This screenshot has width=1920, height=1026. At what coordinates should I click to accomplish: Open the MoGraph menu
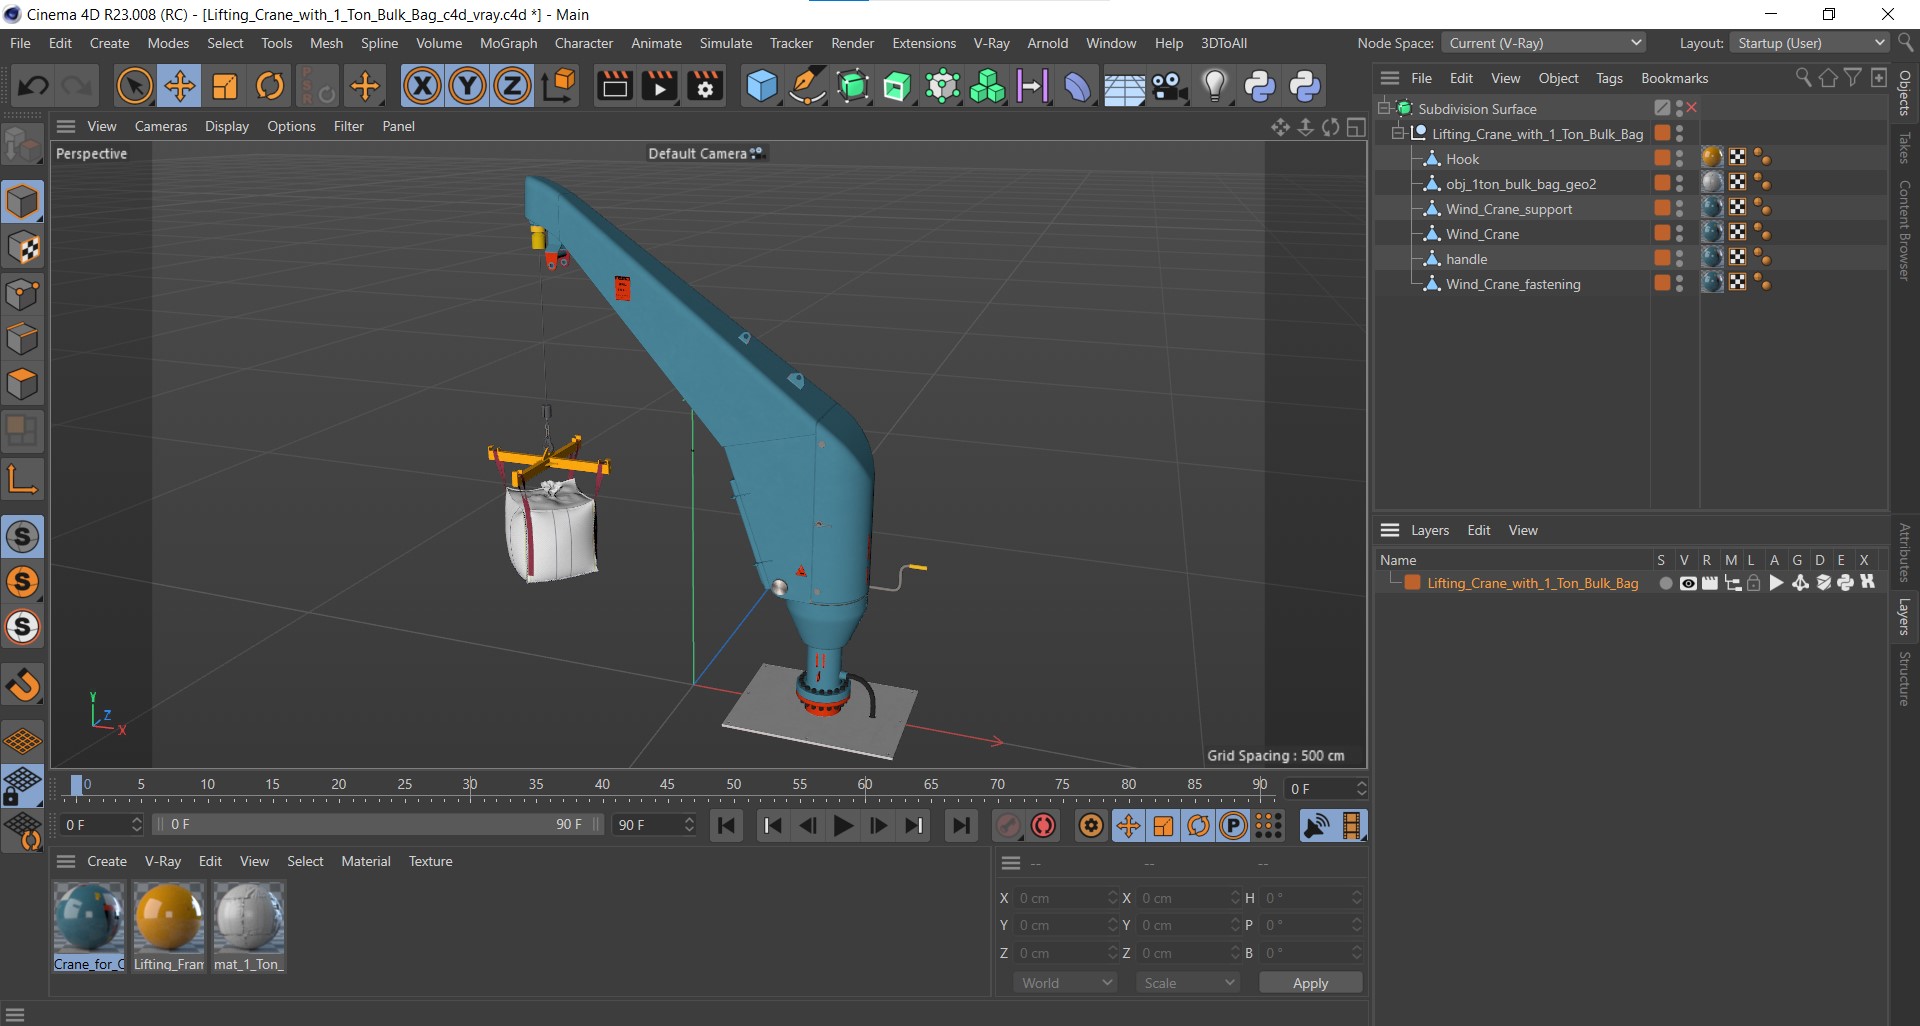pos(508,43)
